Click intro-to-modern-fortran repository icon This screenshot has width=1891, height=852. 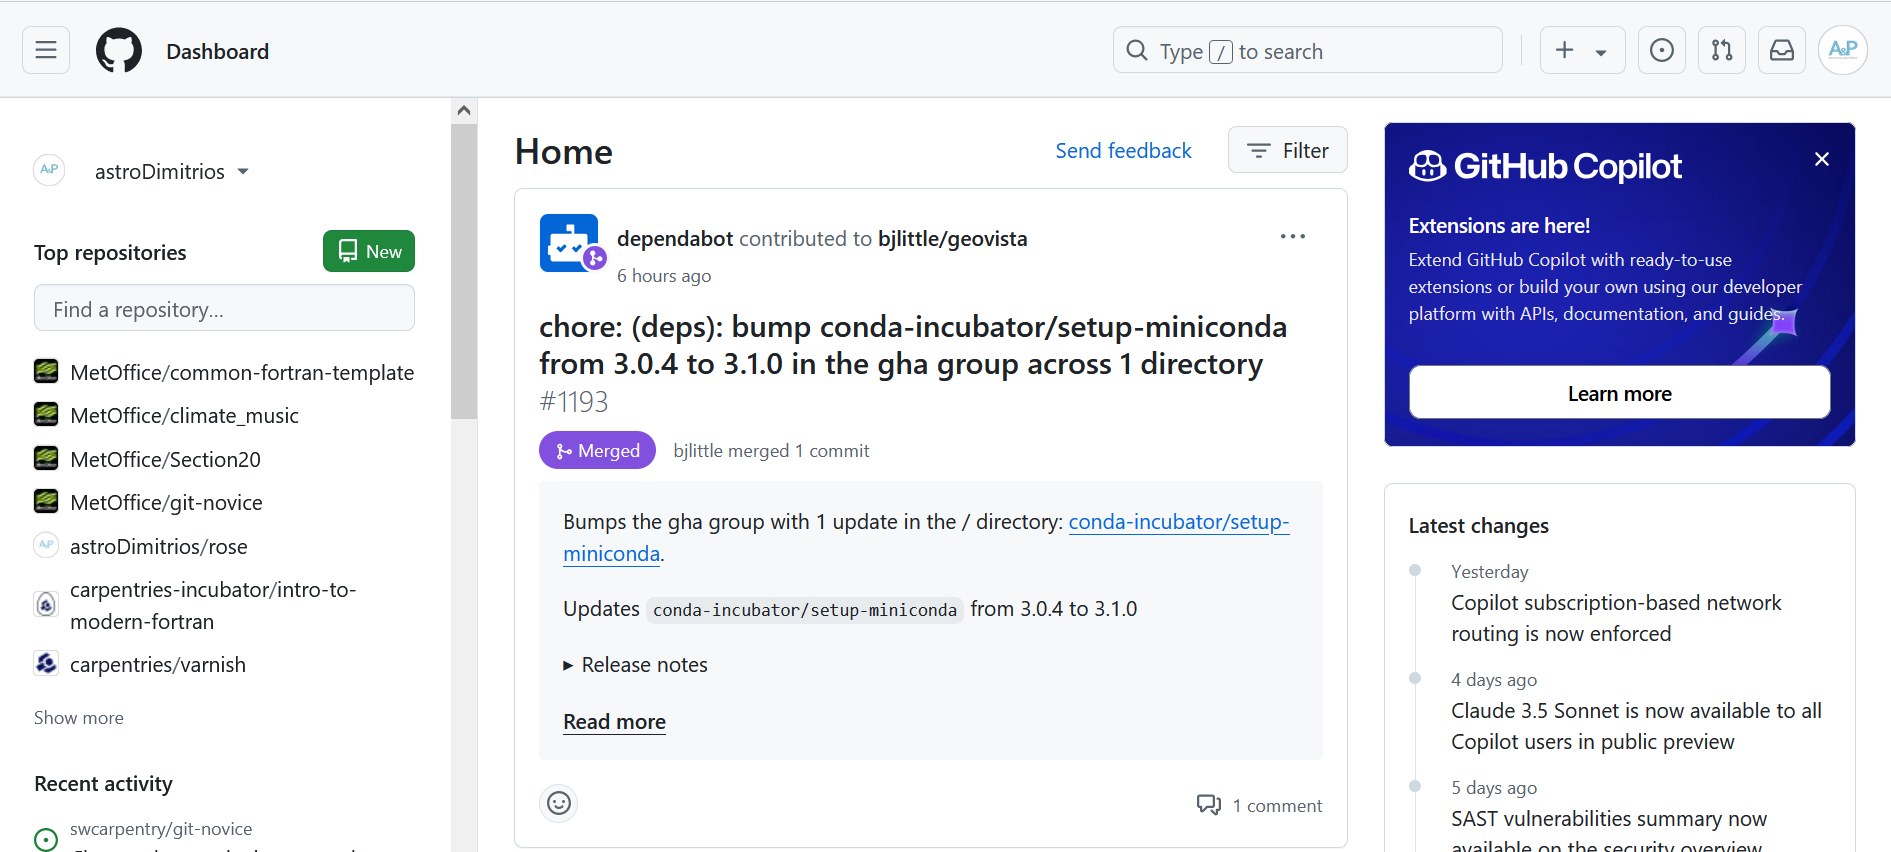point(46,604)
